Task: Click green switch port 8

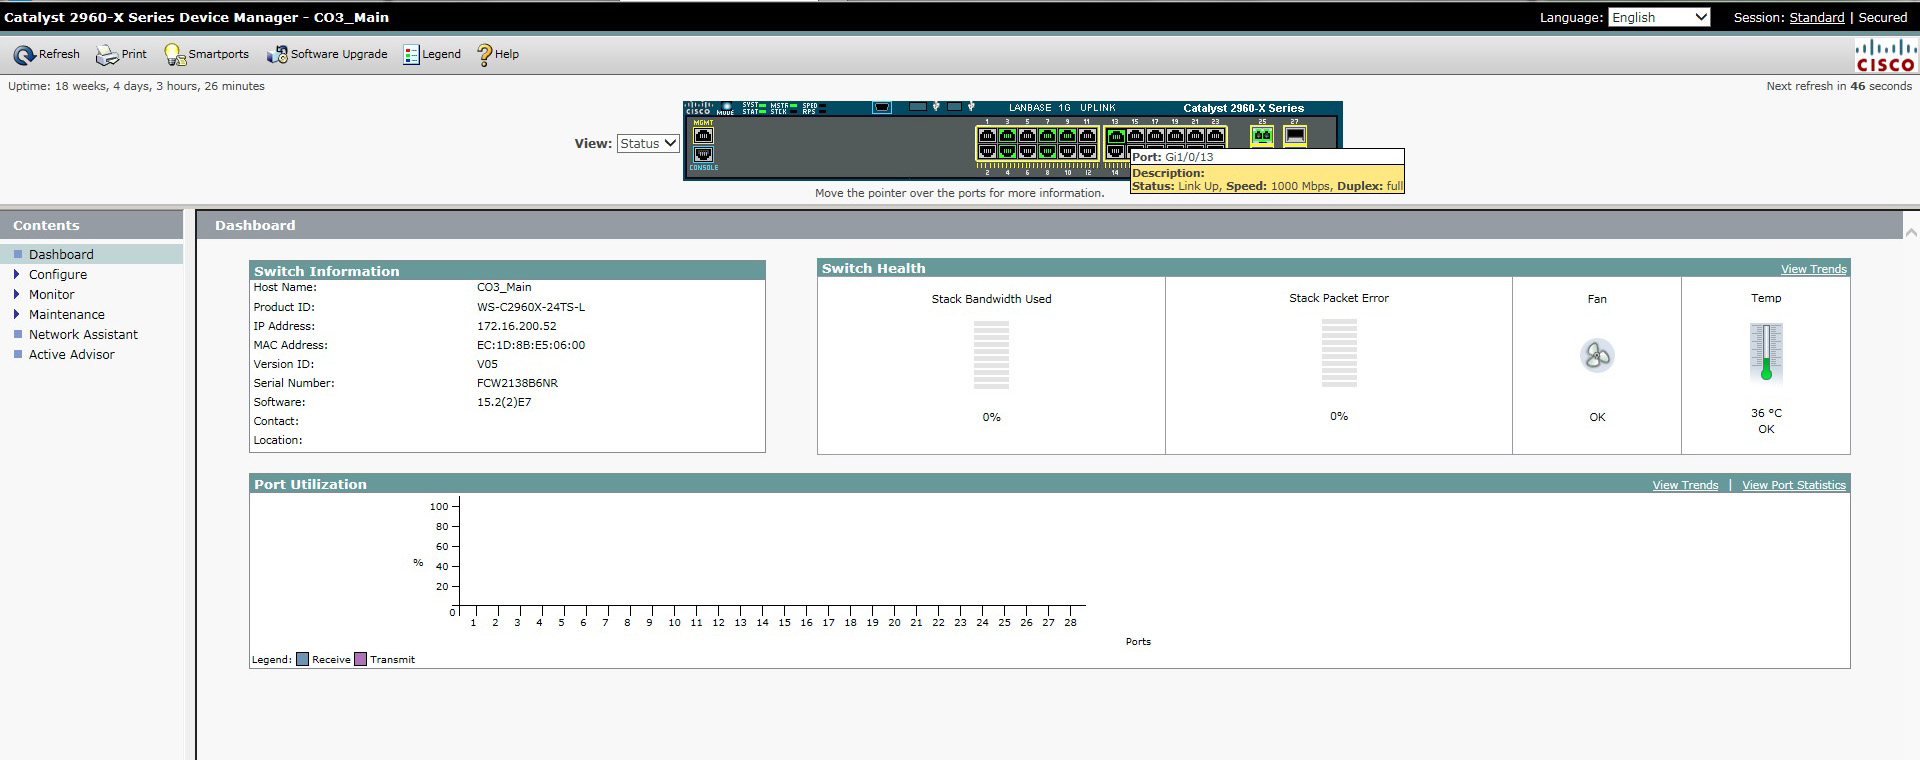Action: 1047,151
